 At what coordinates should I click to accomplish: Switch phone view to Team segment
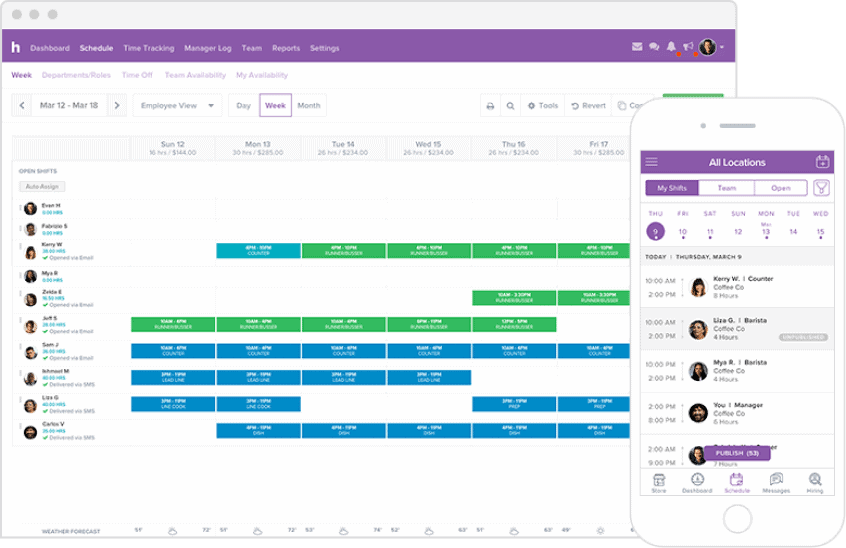click(726, 188)
